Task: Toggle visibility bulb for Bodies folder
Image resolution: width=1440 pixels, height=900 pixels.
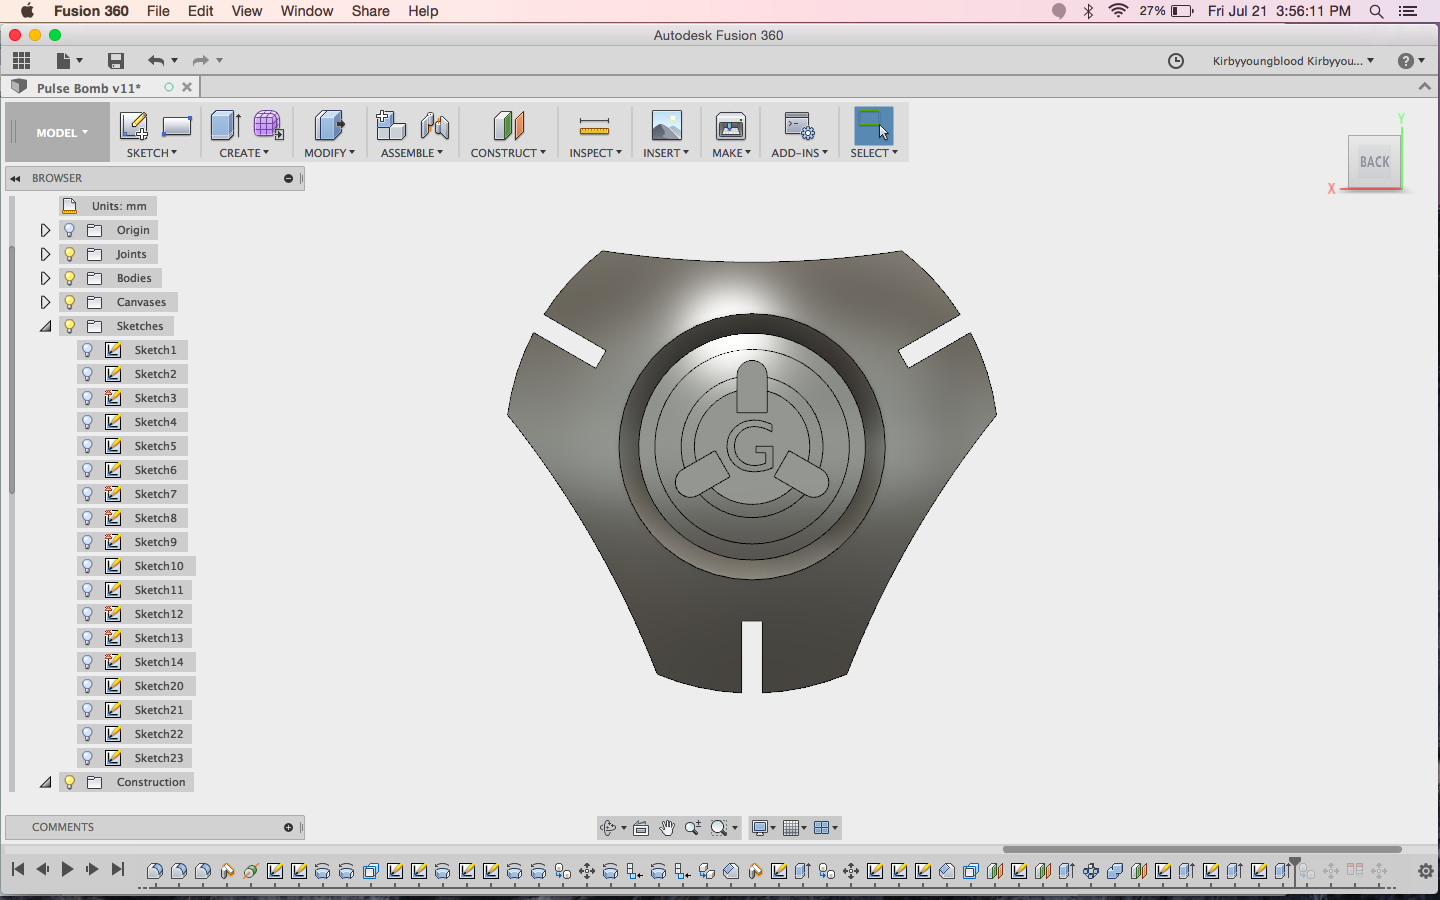Action: (x=70, y=278)
